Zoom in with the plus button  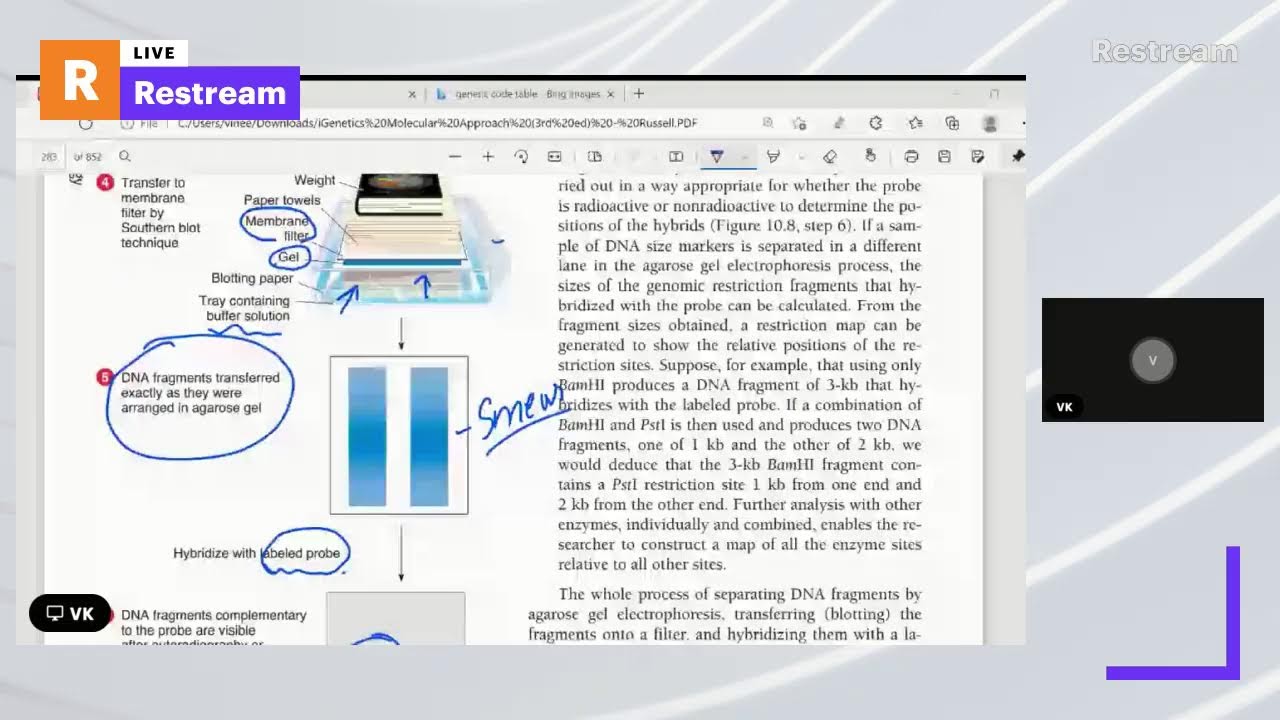[x=488, y=156]
